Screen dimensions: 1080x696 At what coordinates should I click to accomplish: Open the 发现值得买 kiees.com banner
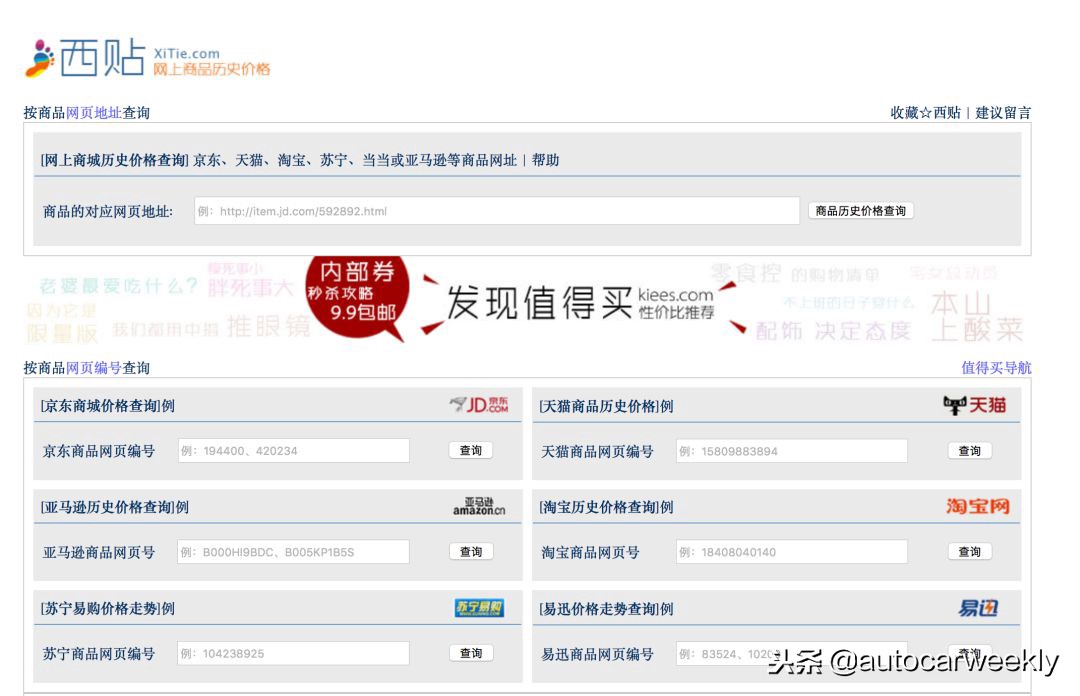(x=570, y=298)
